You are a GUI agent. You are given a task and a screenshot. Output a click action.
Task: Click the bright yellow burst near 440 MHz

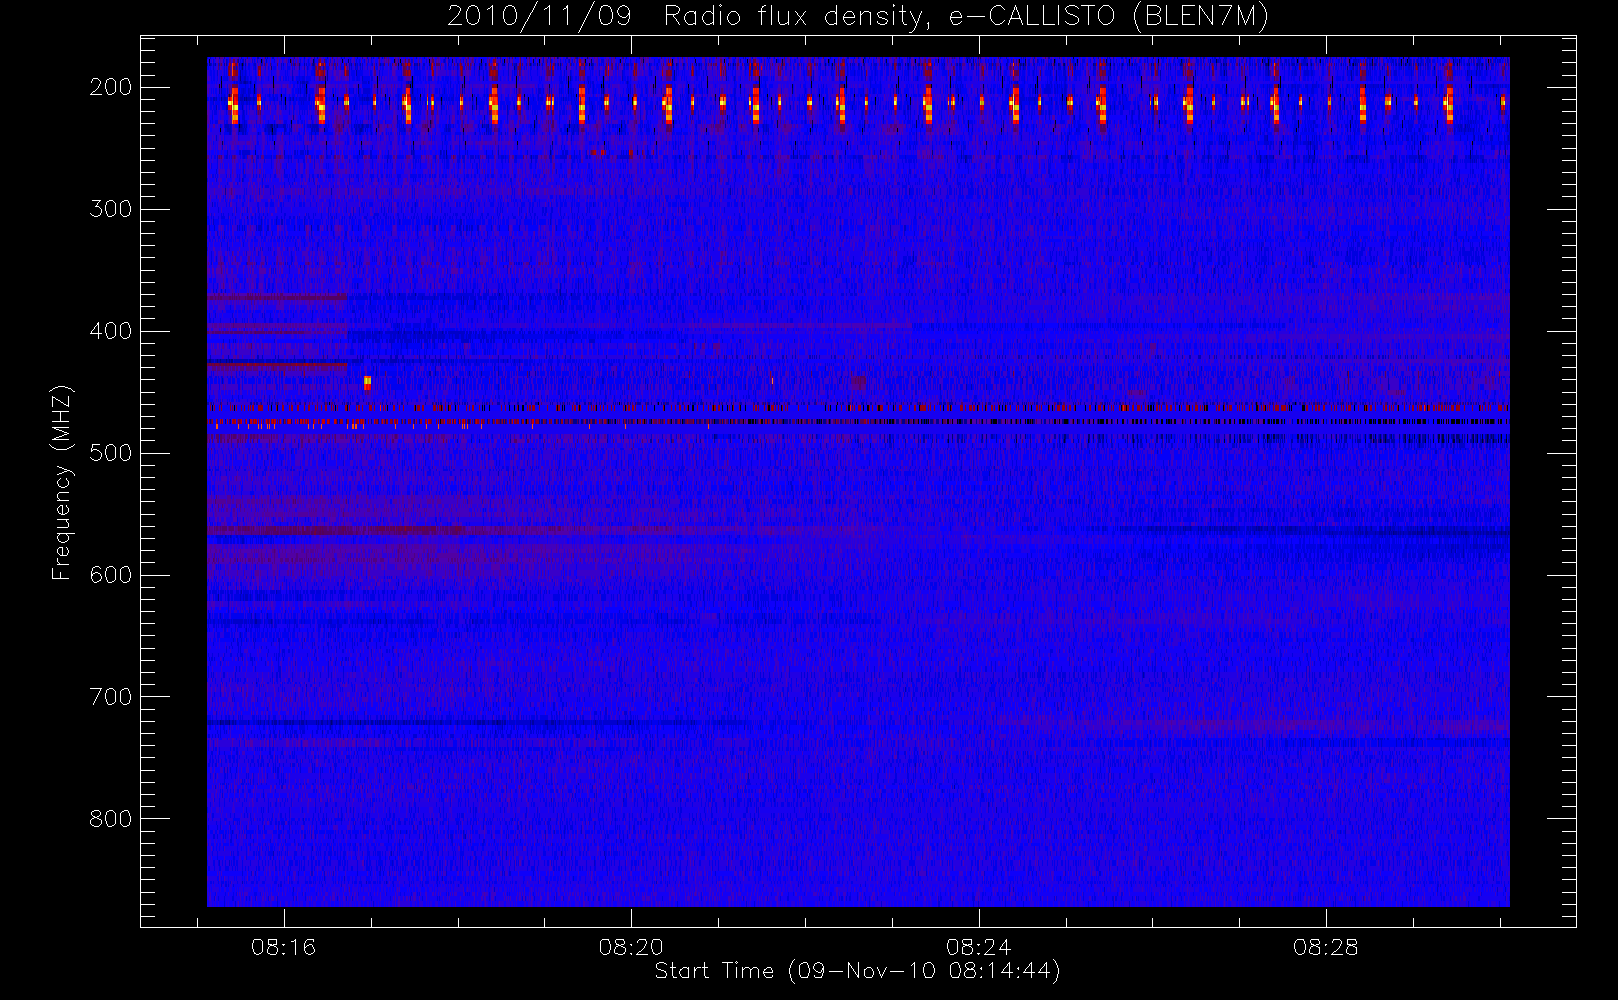pos(367,382)
